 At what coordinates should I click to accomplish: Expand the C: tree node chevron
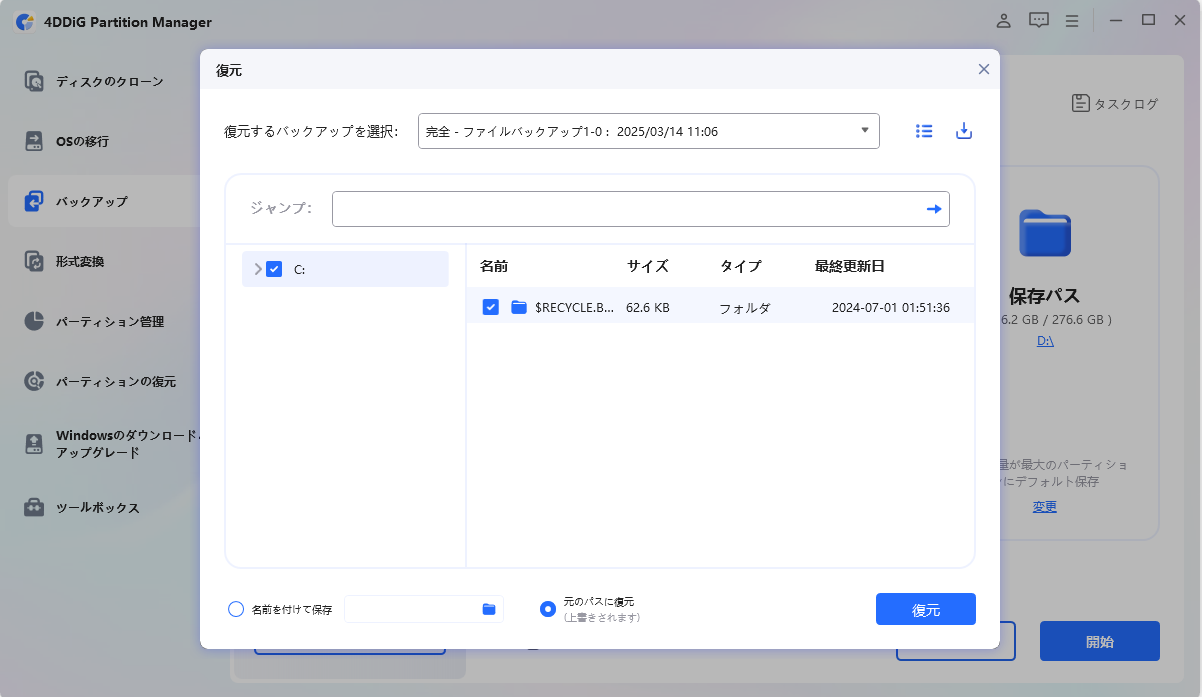click(258, 269)
